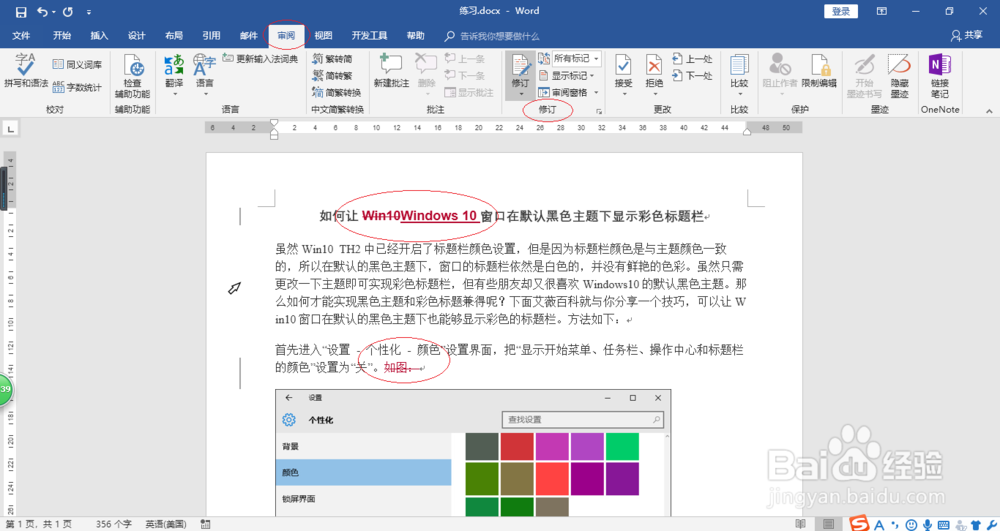Toggle 修订 track changes on or off
This screenshot has width=1000, height=531.
(x=520, y=69)
